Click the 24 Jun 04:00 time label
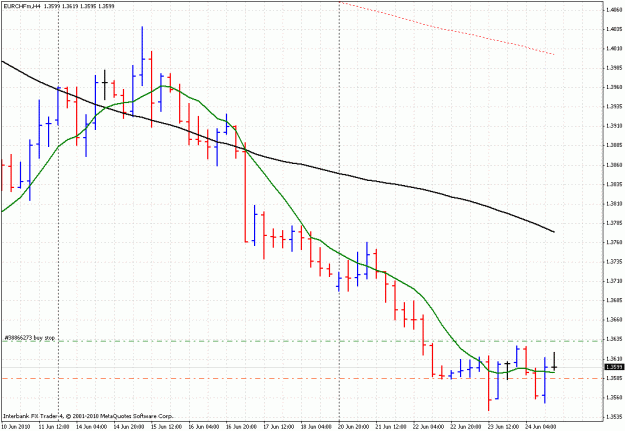Image resolution: width=625 pixels, height=431 pixels. (541, 427)
